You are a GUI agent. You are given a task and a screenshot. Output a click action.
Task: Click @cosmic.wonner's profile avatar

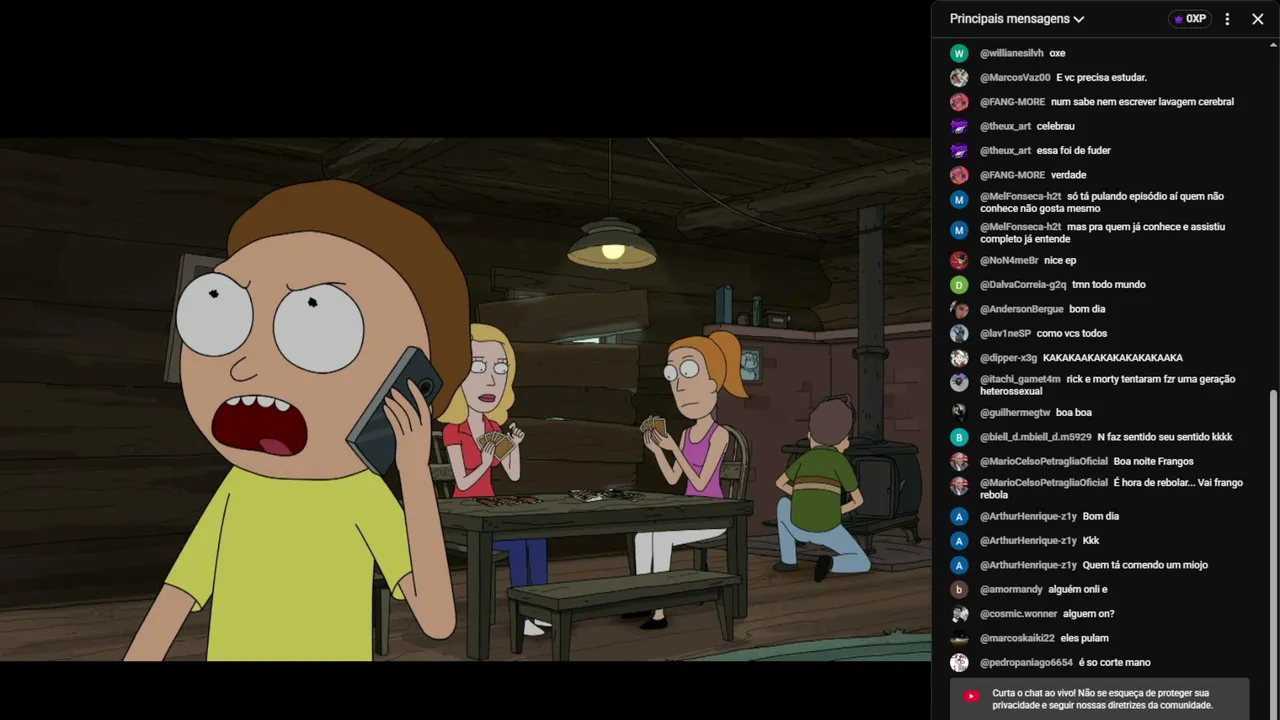click(x=959, y=614)
